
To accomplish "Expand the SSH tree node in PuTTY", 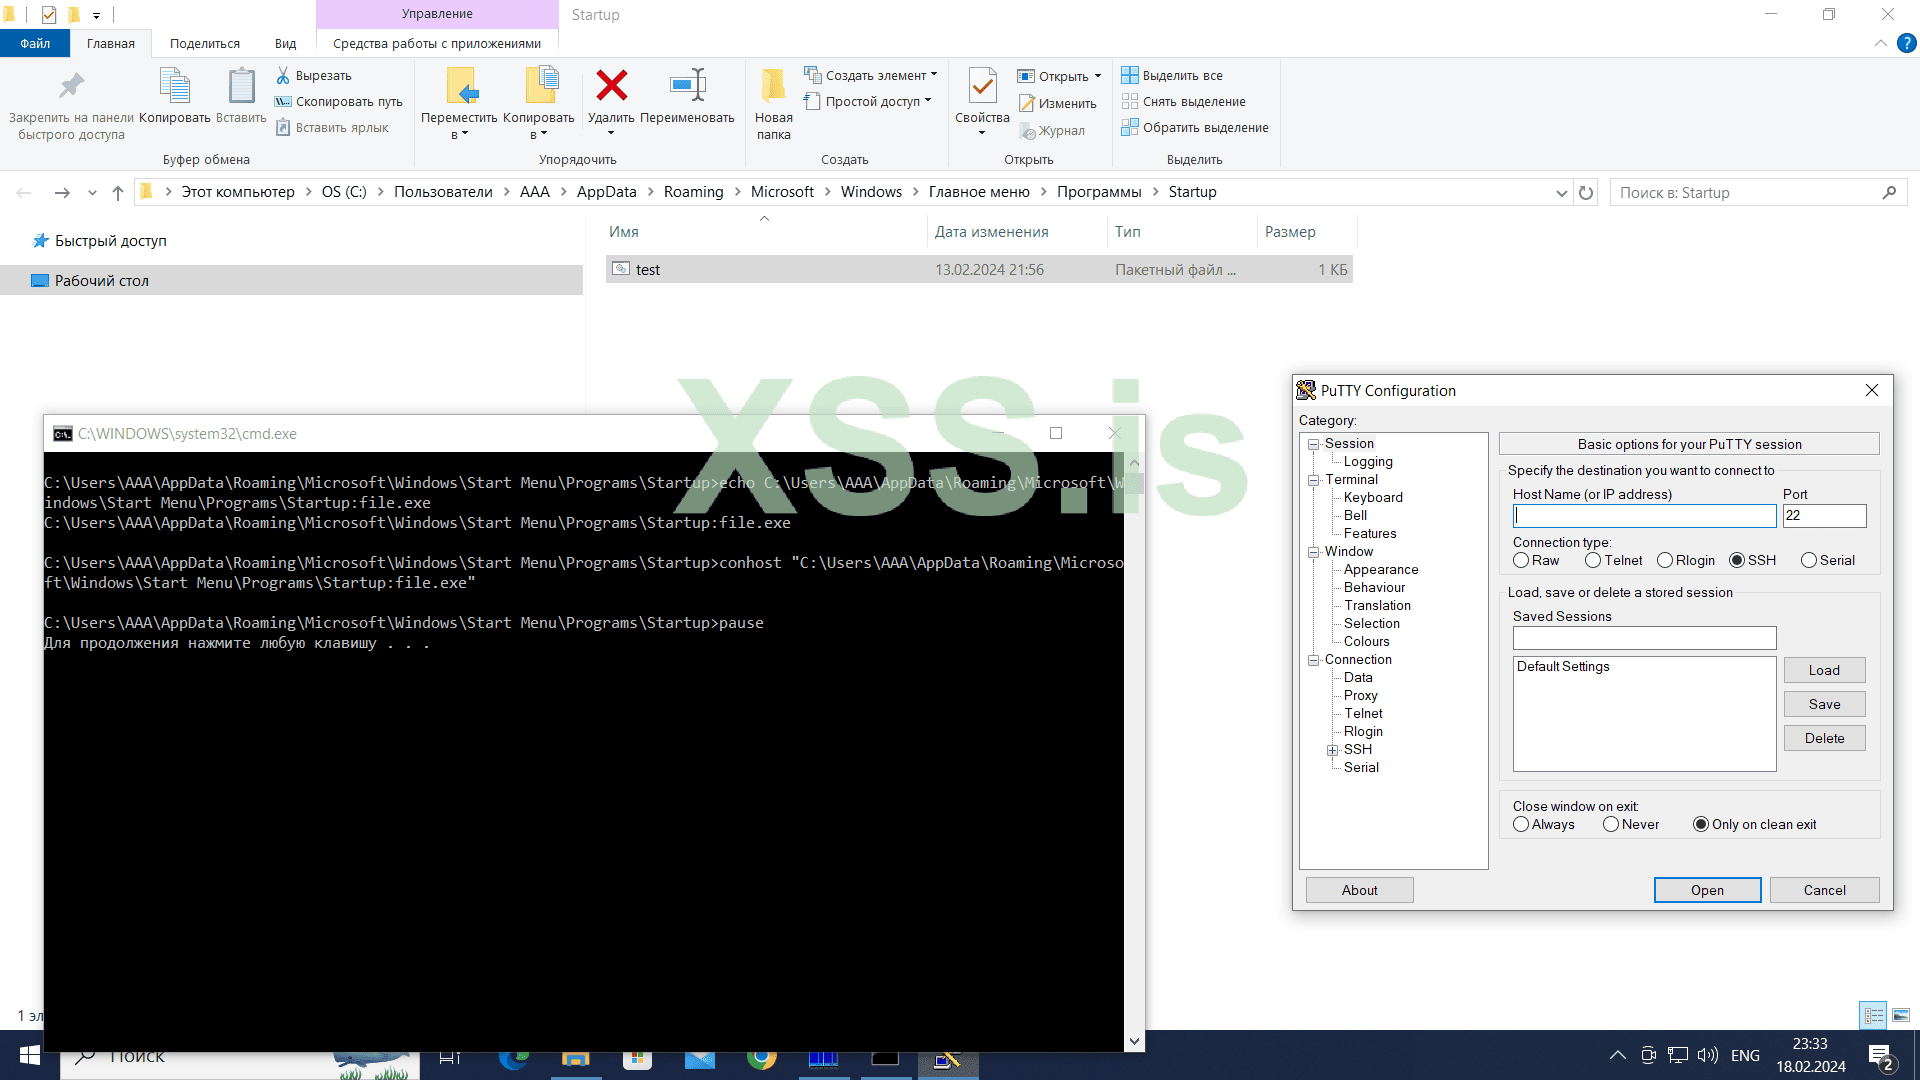I will [1334, 749].
